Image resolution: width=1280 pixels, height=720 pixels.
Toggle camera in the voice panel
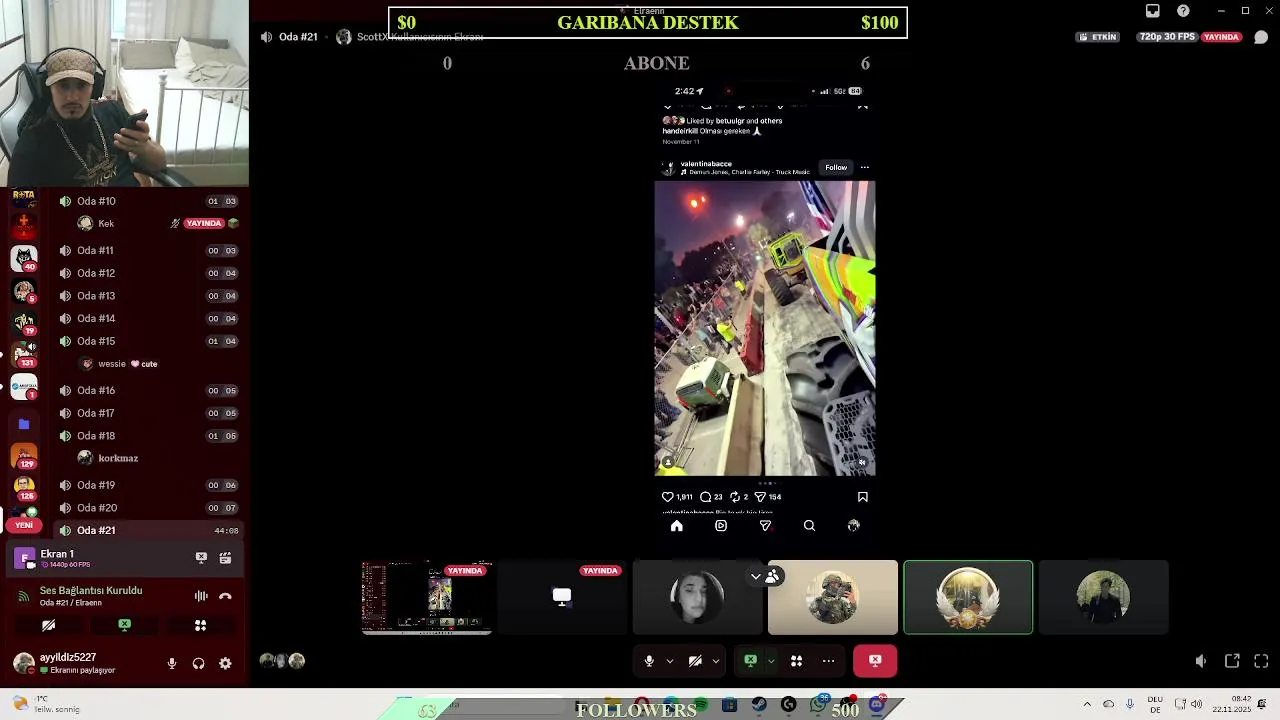[48, 625]
